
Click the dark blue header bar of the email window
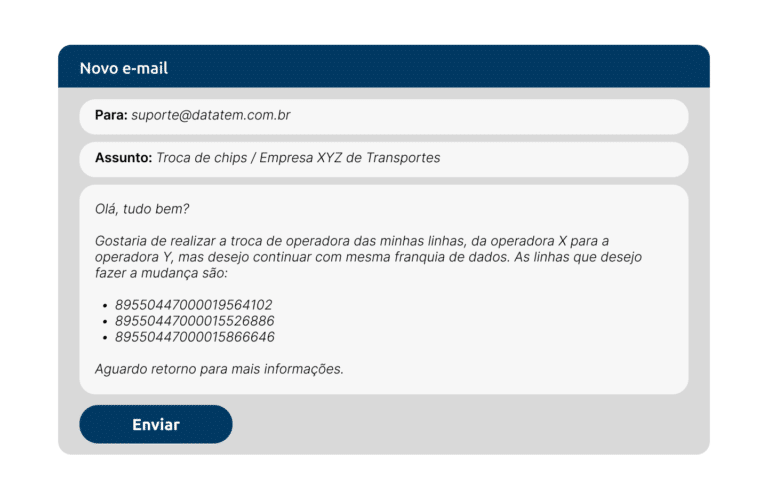coord(384,67)
